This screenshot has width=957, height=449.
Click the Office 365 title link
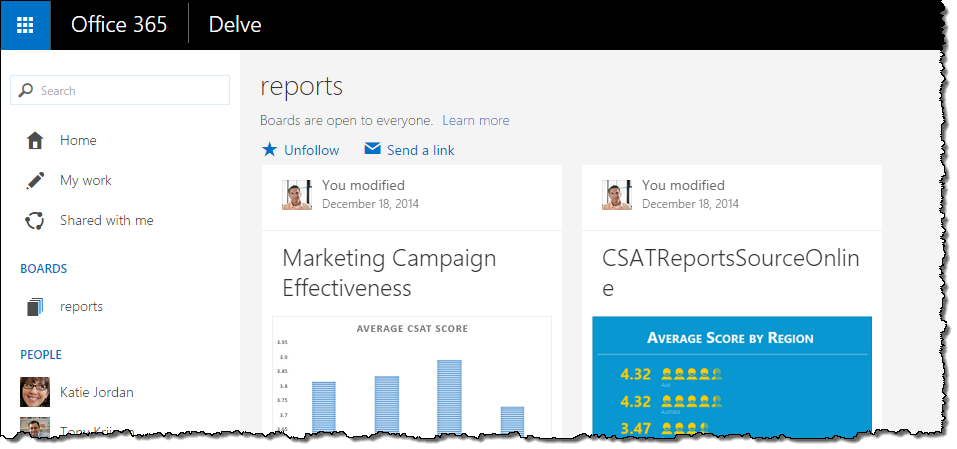tap(119, 24)
